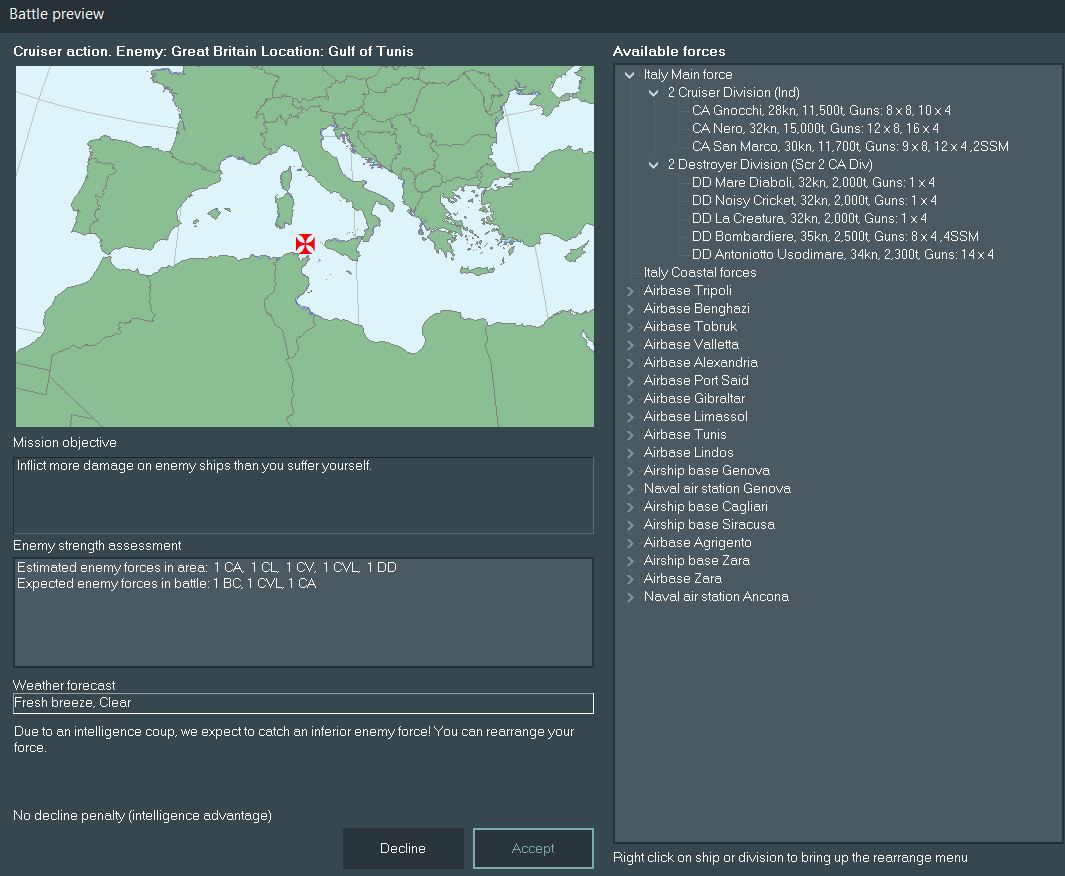Screen dimensions: 1065x876
Task: Expand Airbase Alexandria
Action: click(x=630, y=363)
